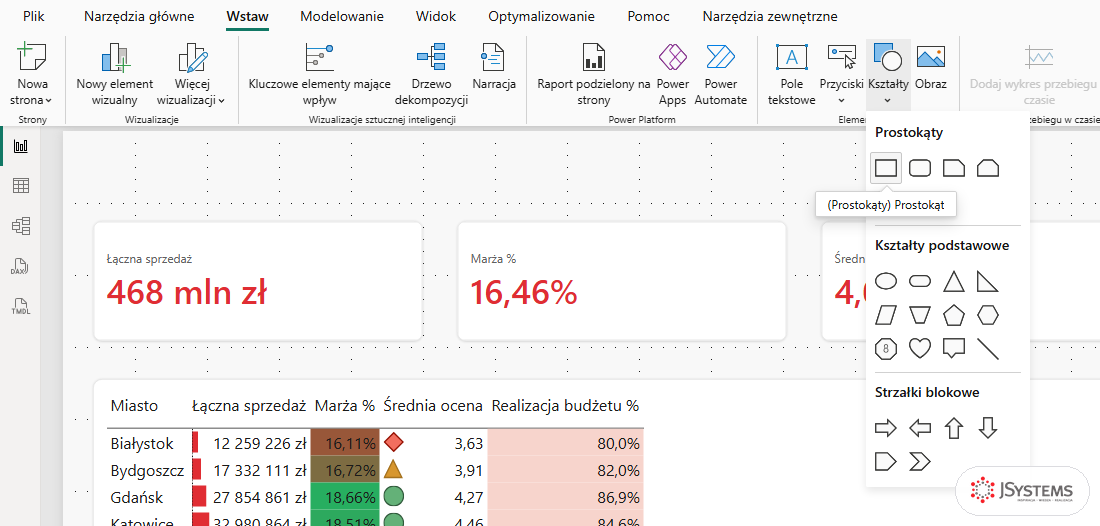Viewport: 1100px width, 526px height.
Task: Open the Report view in sidebar
Action: (21, 146)
